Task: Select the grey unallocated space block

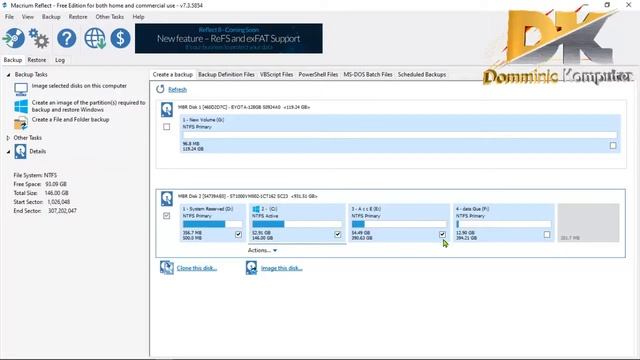Action: pos(588,223)
